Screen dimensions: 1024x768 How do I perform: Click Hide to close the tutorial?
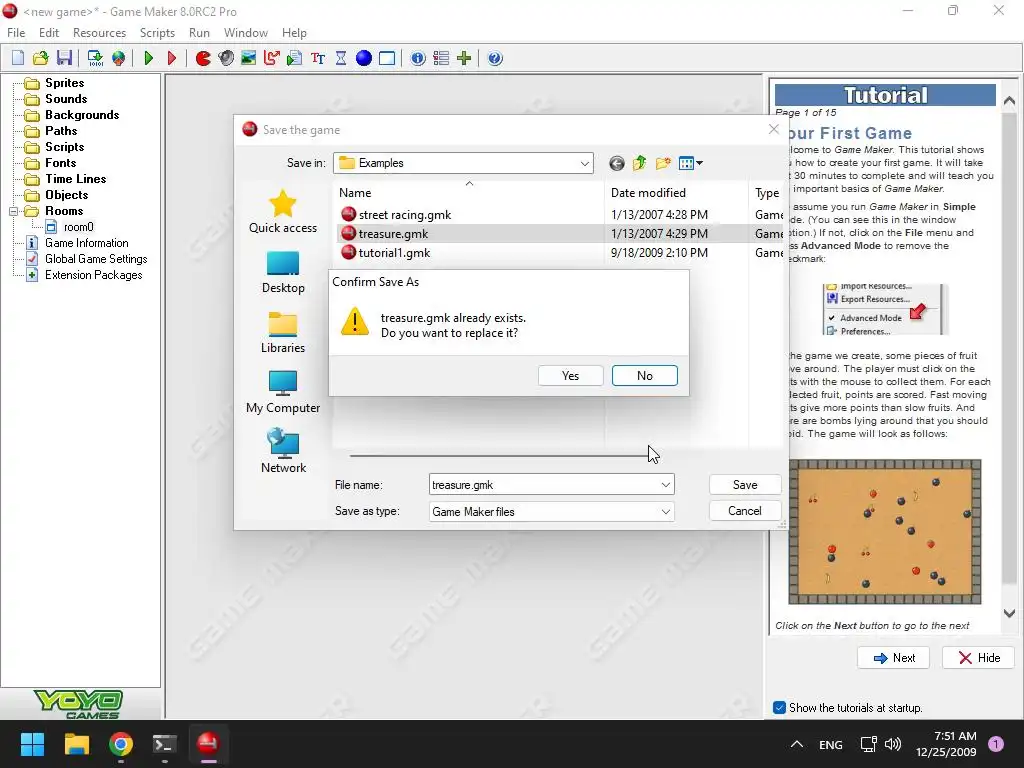(x=978, y=658)
